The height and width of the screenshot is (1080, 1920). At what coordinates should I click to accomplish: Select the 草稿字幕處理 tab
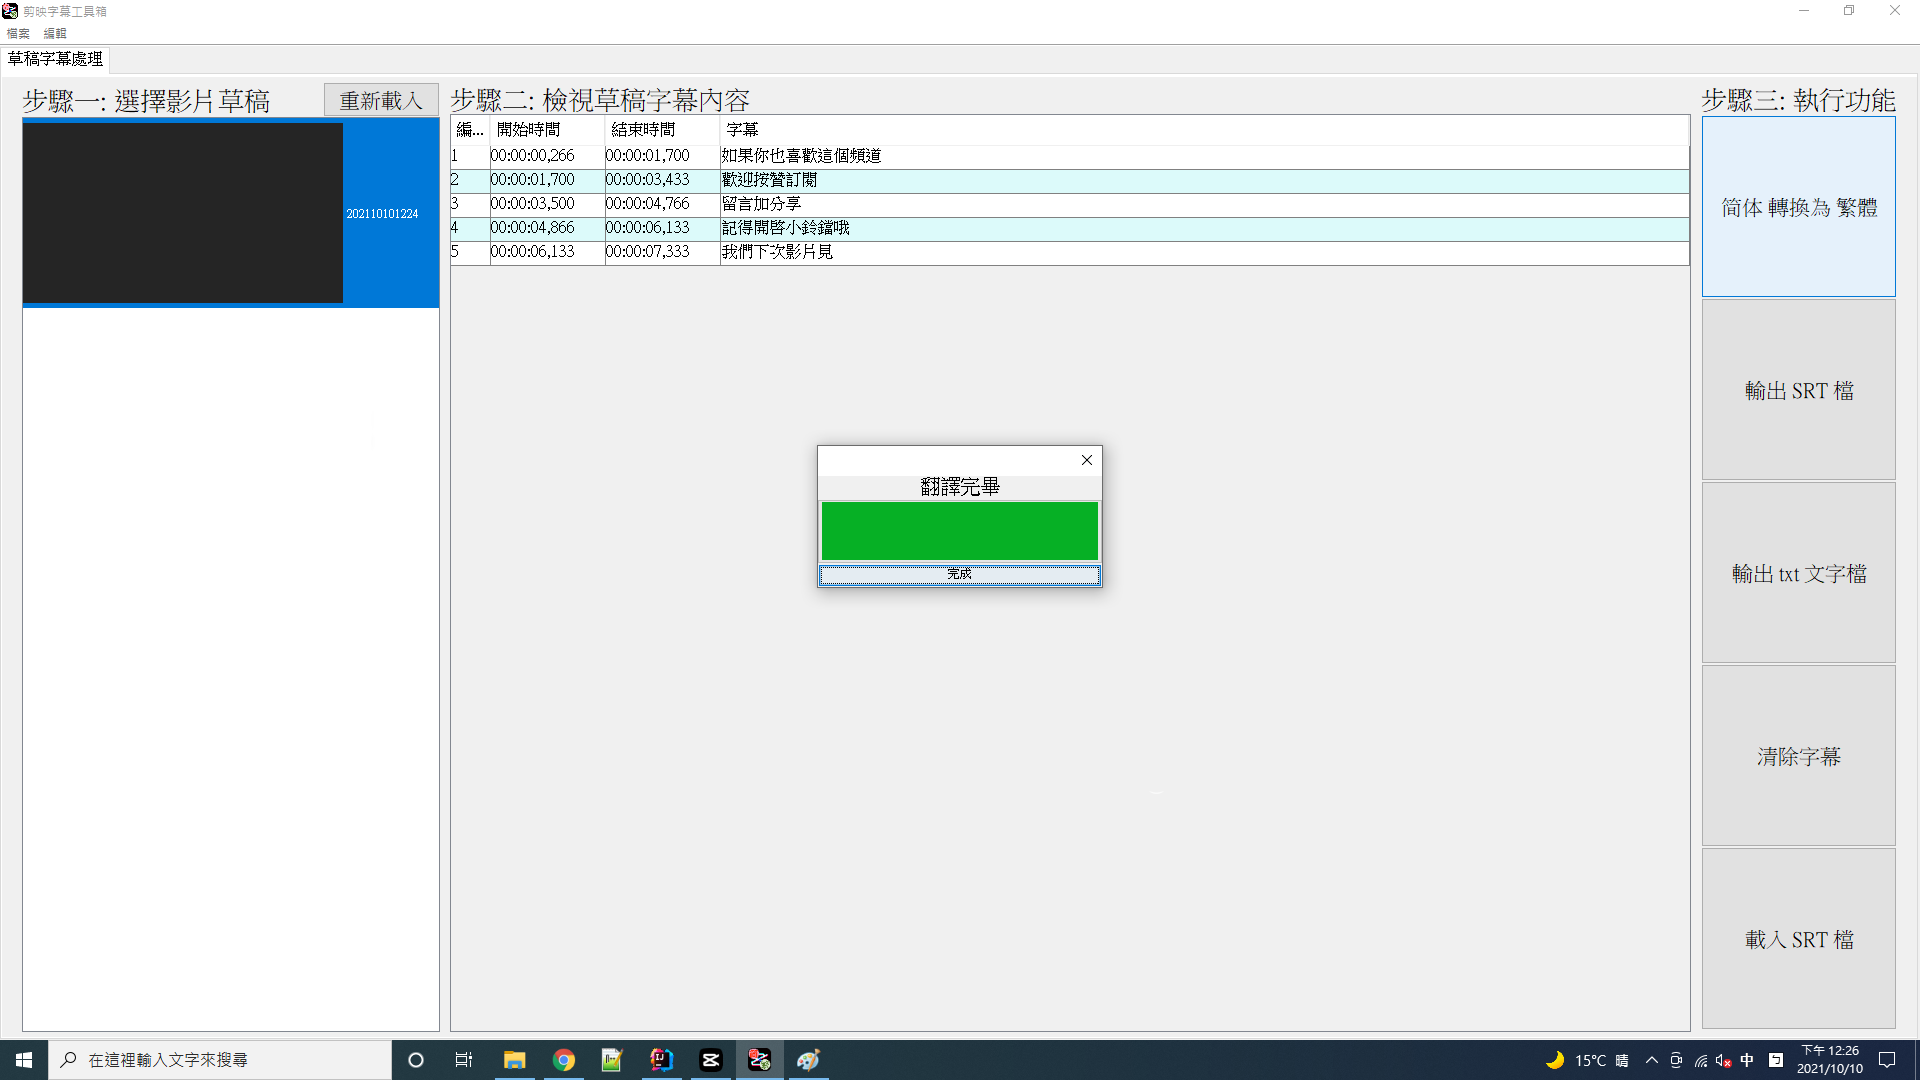tap(55, 59)
